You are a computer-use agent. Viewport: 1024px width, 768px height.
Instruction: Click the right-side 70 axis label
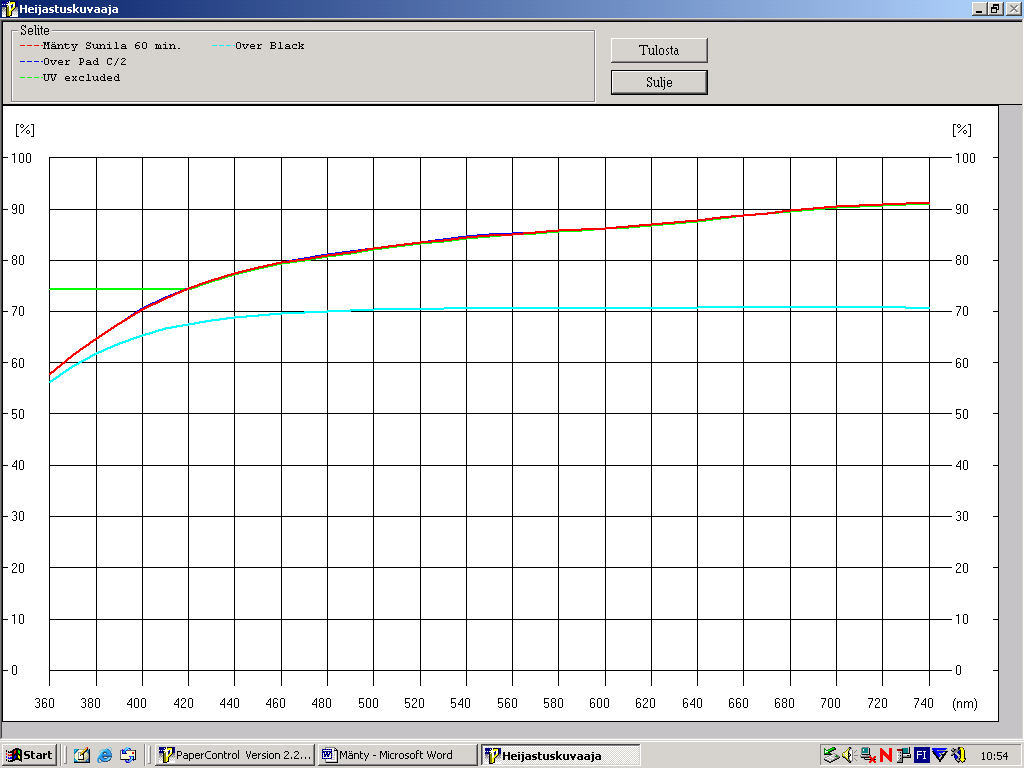pos(962,312)
